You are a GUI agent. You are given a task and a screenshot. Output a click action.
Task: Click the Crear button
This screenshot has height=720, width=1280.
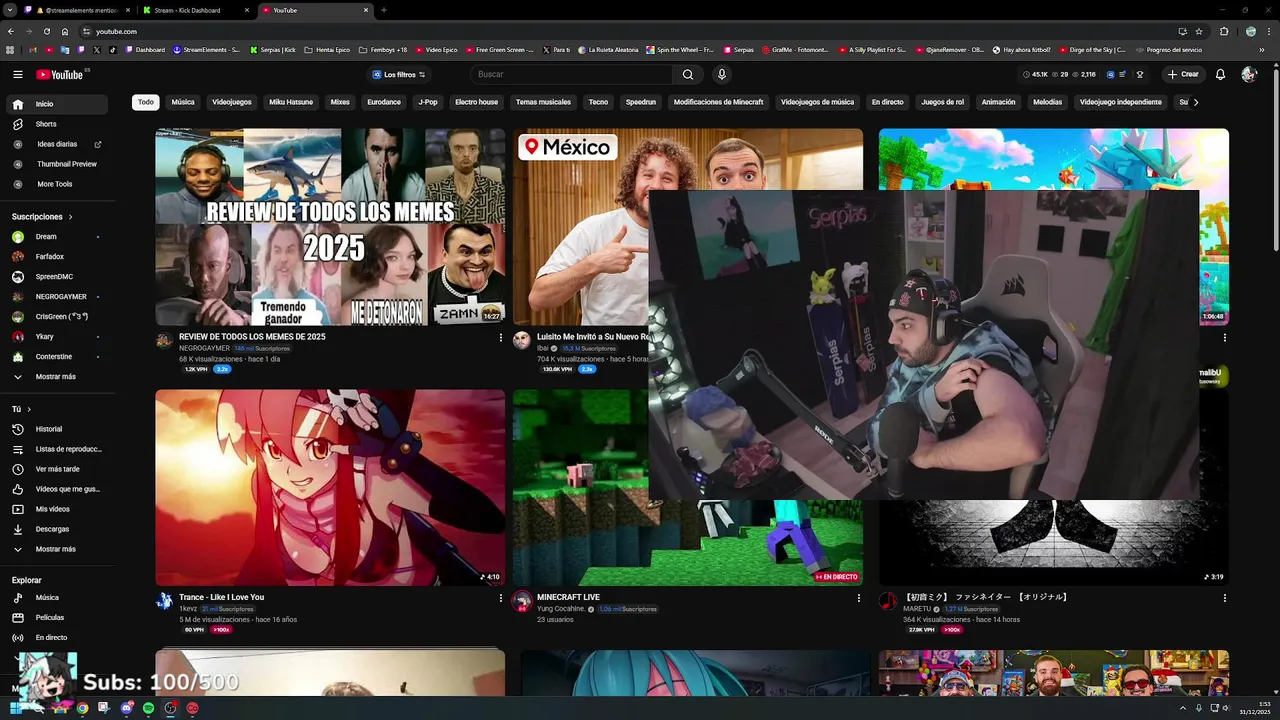coord(1182,74)
